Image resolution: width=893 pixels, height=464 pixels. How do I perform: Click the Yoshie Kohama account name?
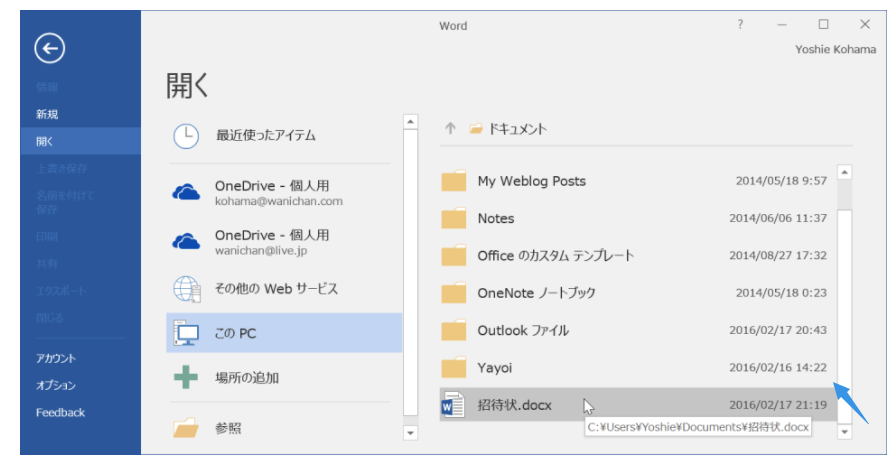pyautogui.click(x=835, y=50)
